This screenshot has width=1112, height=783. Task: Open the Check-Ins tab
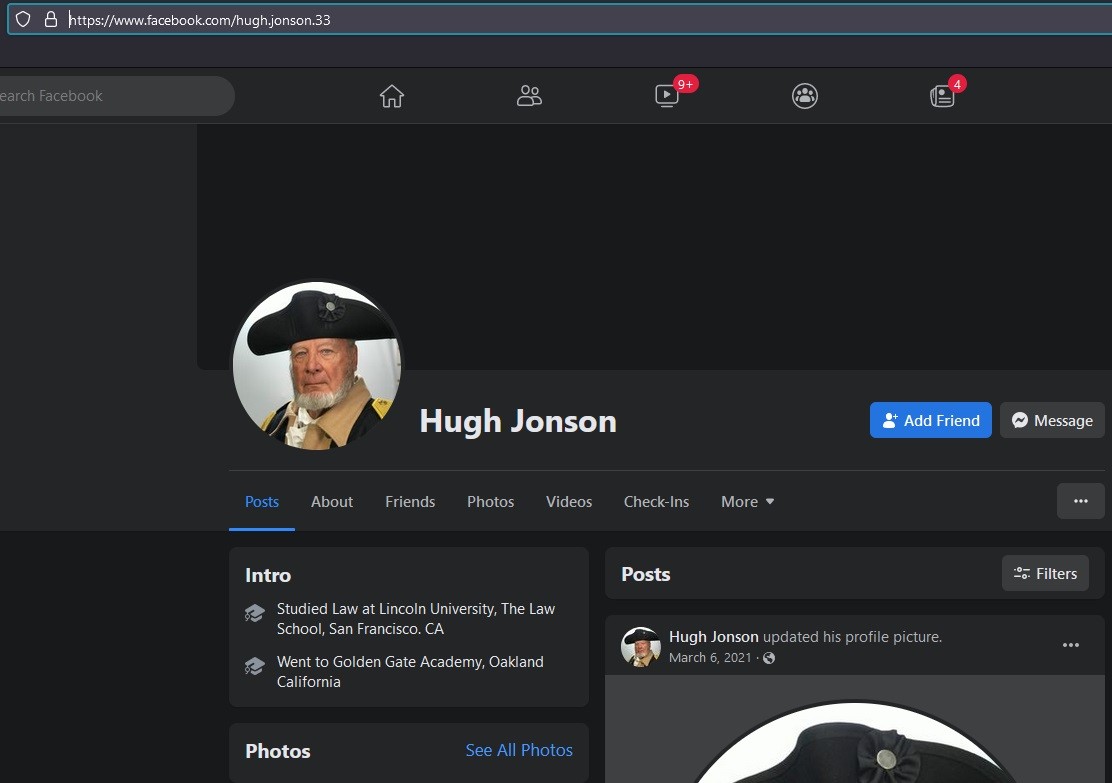(656, 502)
